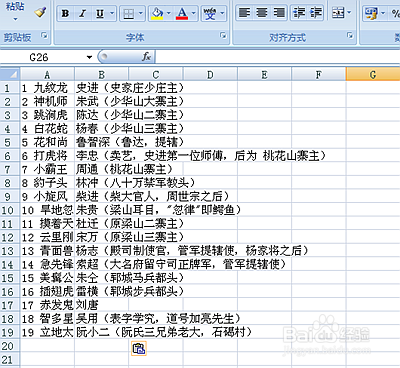Open the accounting format dropdown arrow
The width and height of the screenshot is (400, 368).
click(383, 13)
